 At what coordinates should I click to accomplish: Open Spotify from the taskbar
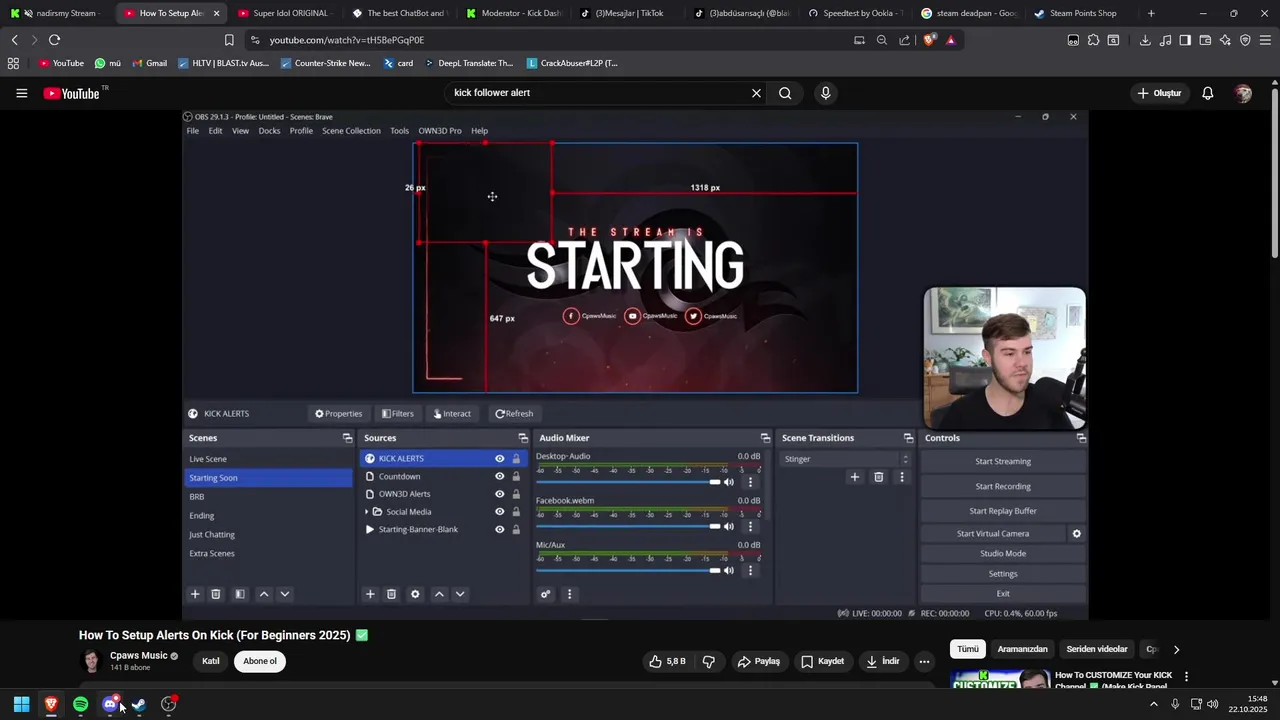click(x=80, y=704)
